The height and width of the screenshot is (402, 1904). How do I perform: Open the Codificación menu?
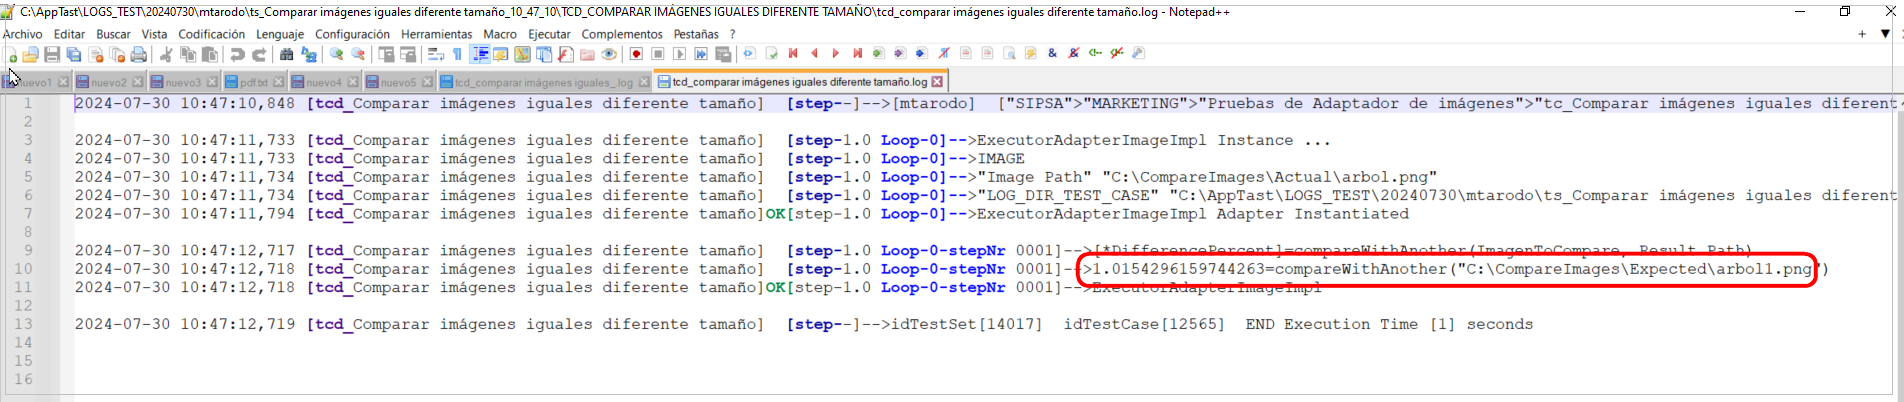point(211,34)
